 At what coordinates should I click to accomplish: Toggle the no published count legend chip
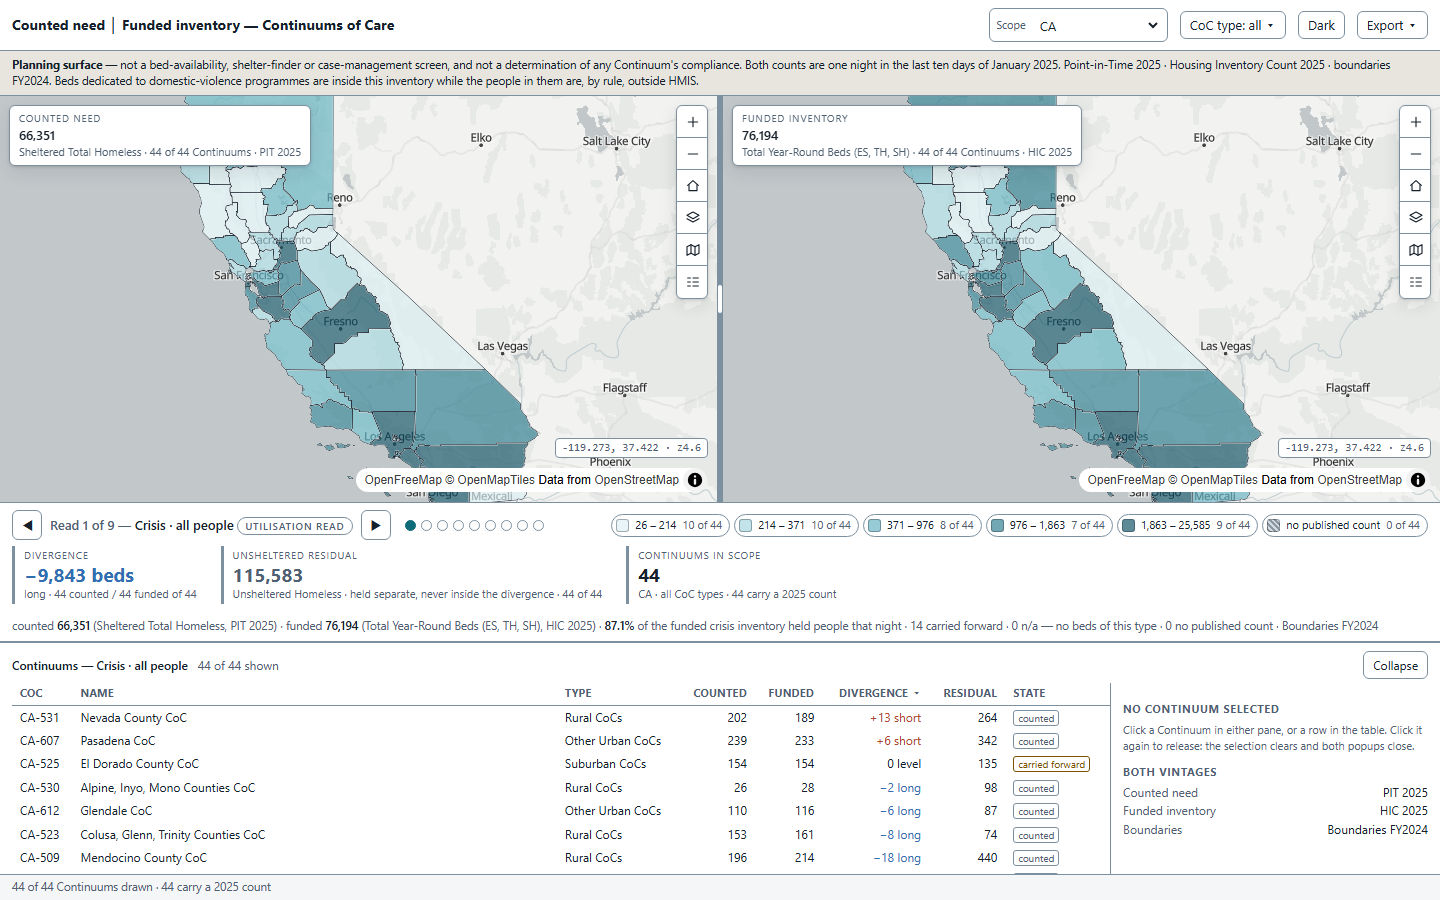pyautogui.click(x=1345, y=525)
